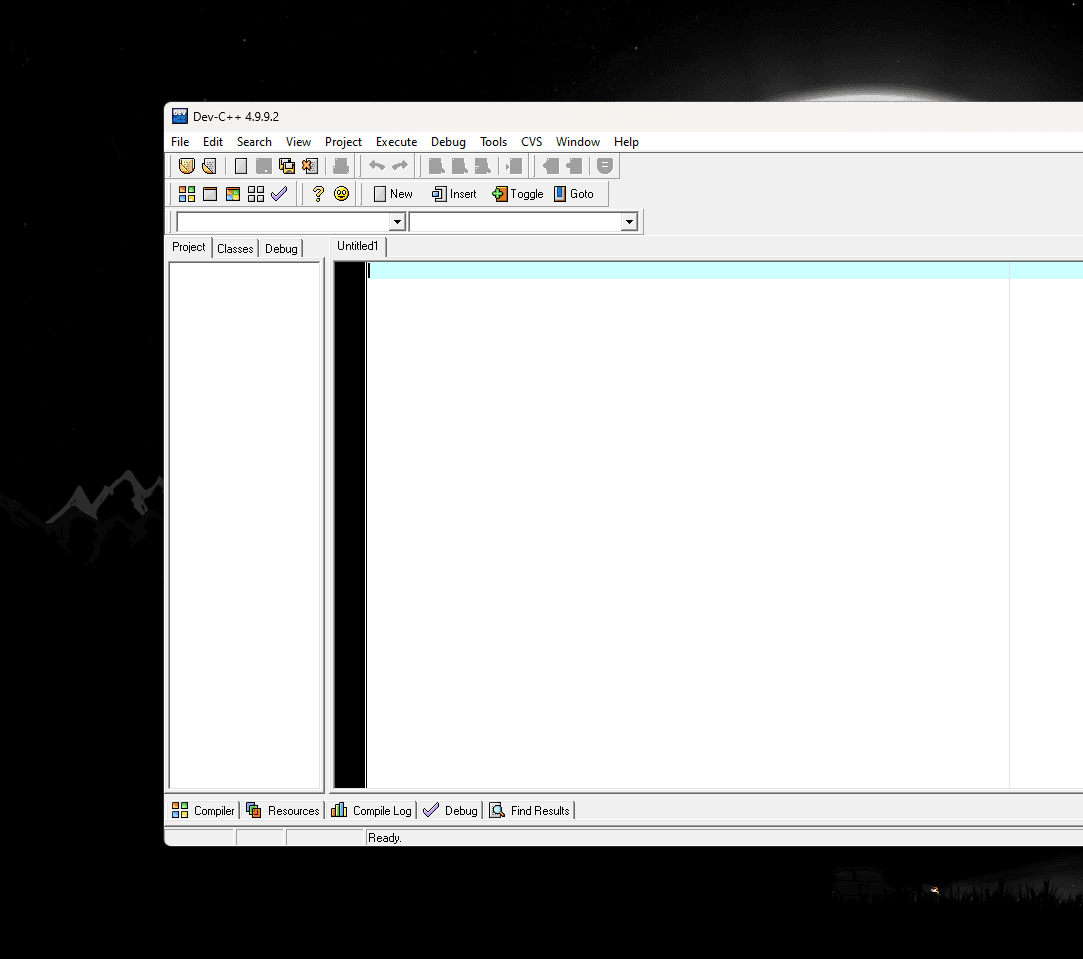Open the Compiler tab at the bottom
Viewport: 1083px width, 959px height.
(204, 810)
